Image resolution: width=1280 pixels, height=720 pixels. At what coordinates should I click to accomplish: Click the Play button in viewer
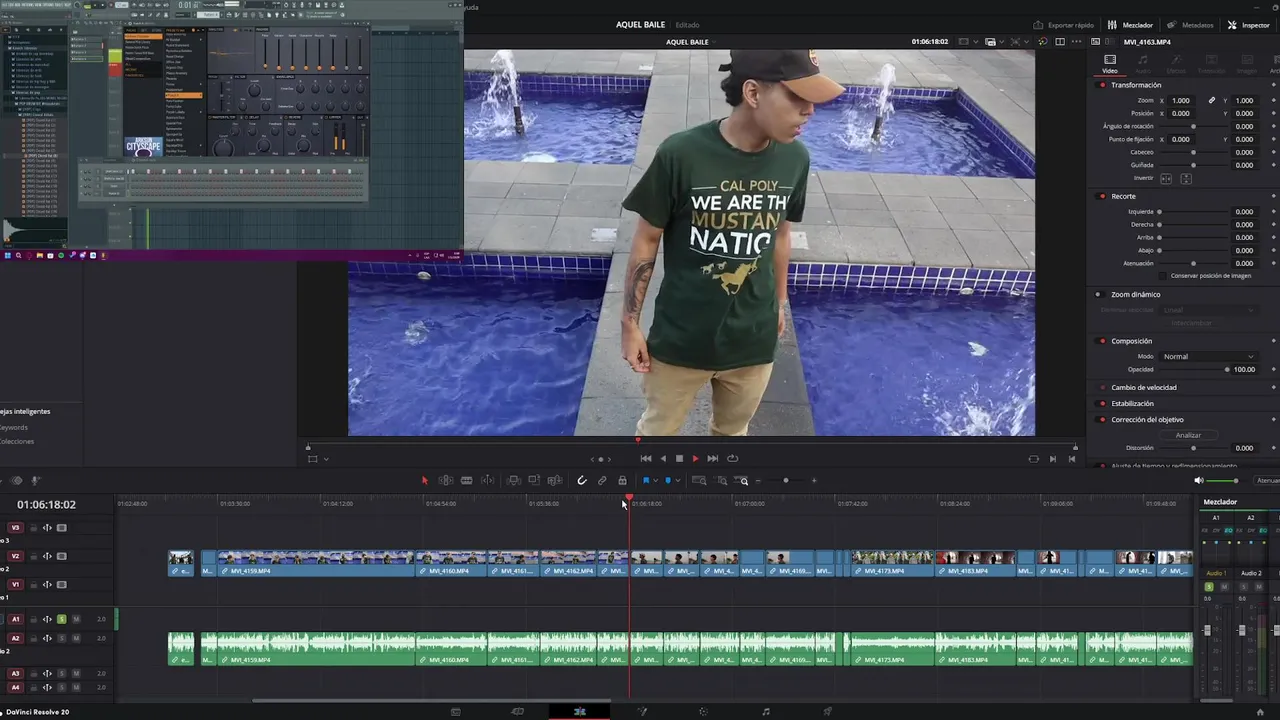point(695,459)
